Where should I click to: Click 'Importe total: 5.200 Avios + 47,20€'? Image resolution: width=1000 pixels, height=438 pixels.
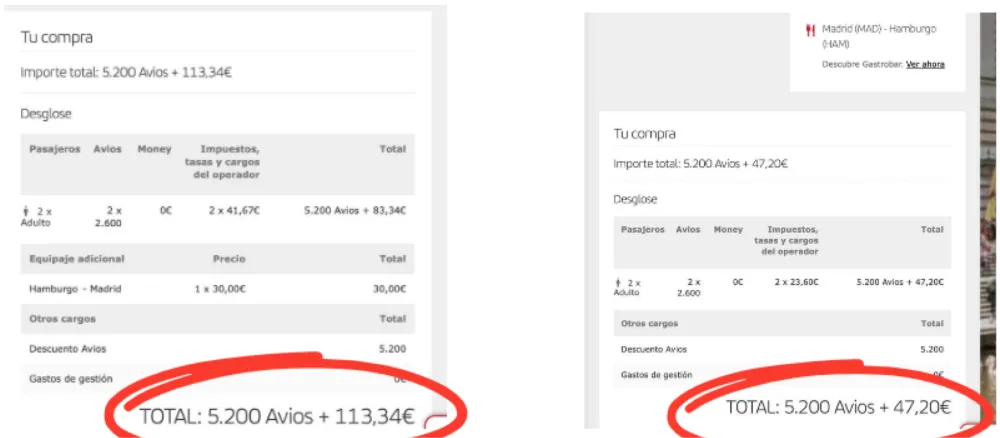pyautogui.click(x=700, y=164)
